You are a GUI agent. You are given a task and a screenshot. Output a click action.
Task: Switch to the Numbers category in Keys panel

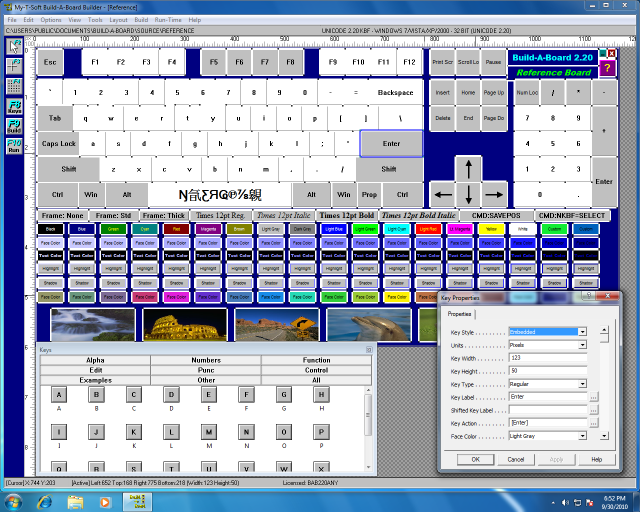[x=206, y=360]
